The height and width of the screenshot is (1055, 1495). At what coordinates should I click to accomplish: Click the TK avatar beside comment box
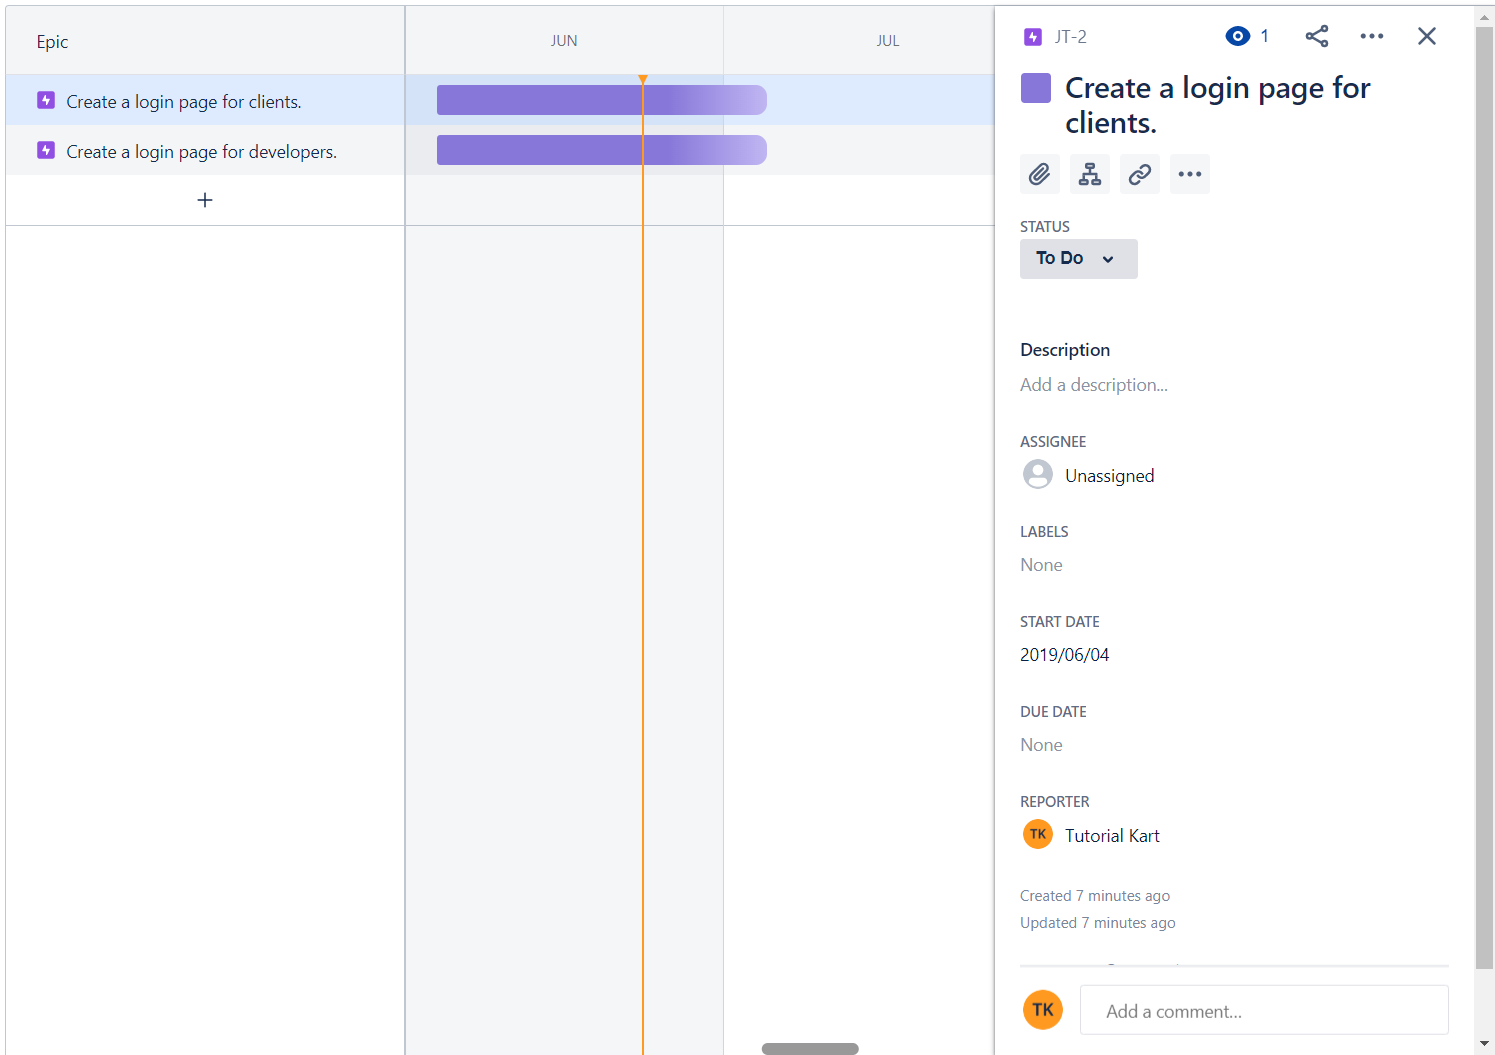pos(1043,1010)
